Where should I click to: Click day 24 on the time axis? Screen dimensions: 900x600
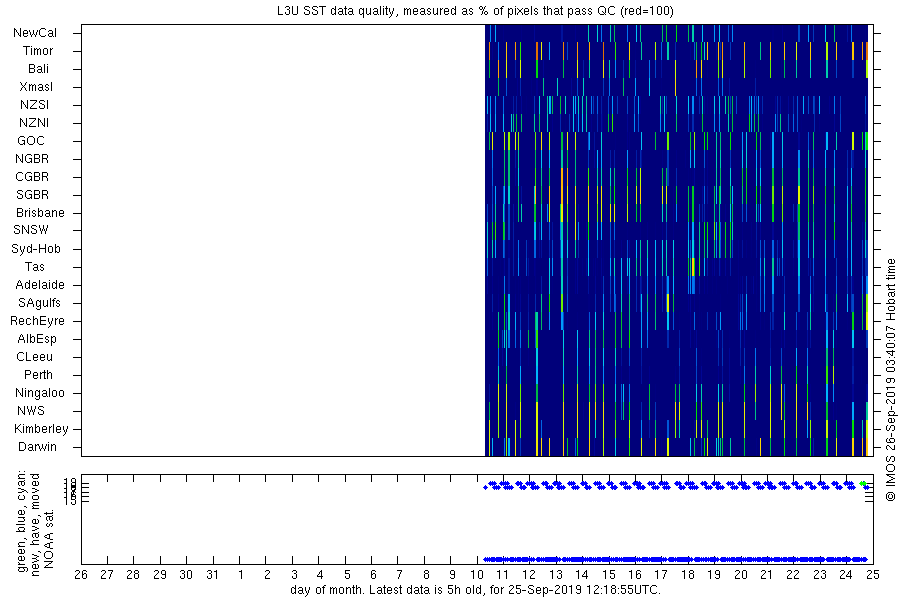point(846,575)
